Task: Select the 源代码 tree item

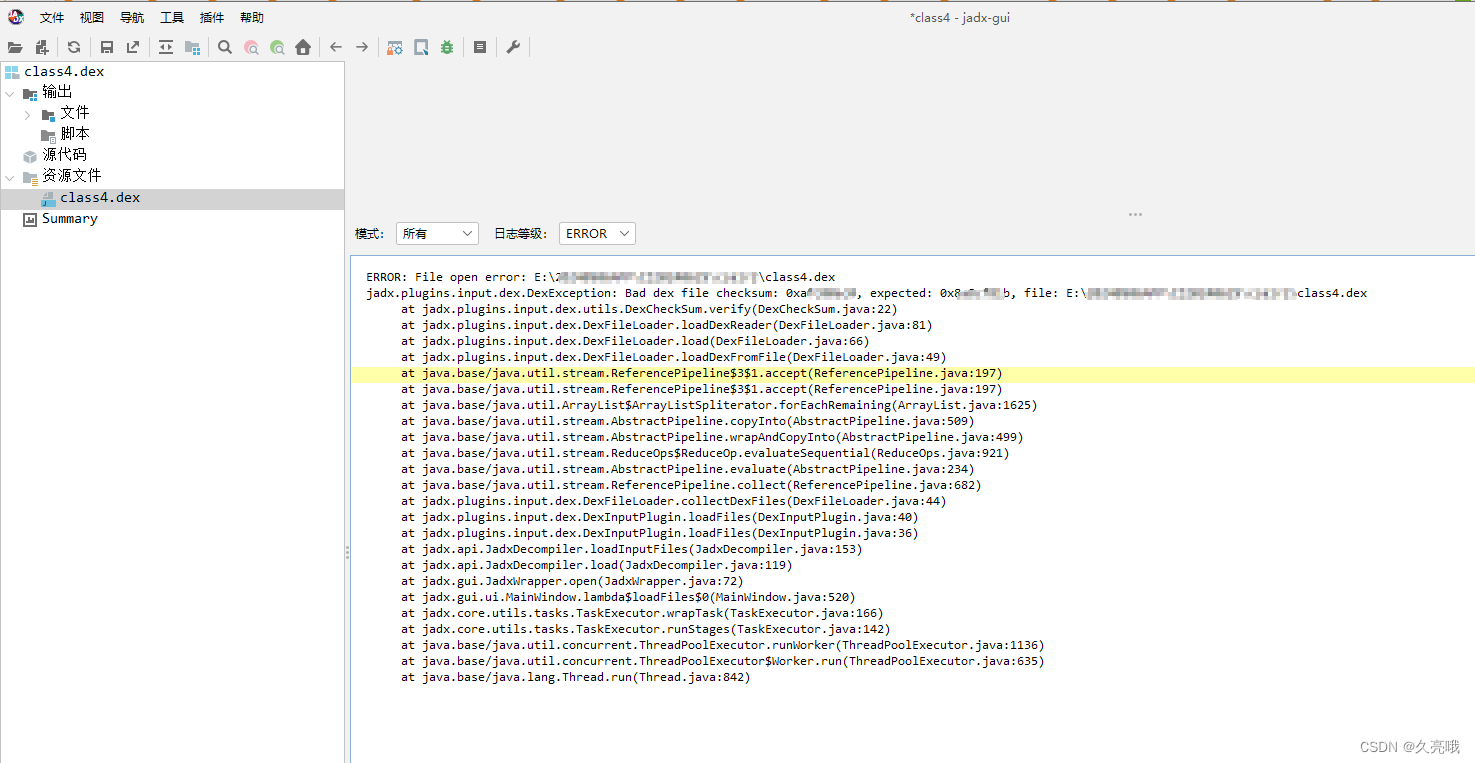Action: click(x=64, y=155)
